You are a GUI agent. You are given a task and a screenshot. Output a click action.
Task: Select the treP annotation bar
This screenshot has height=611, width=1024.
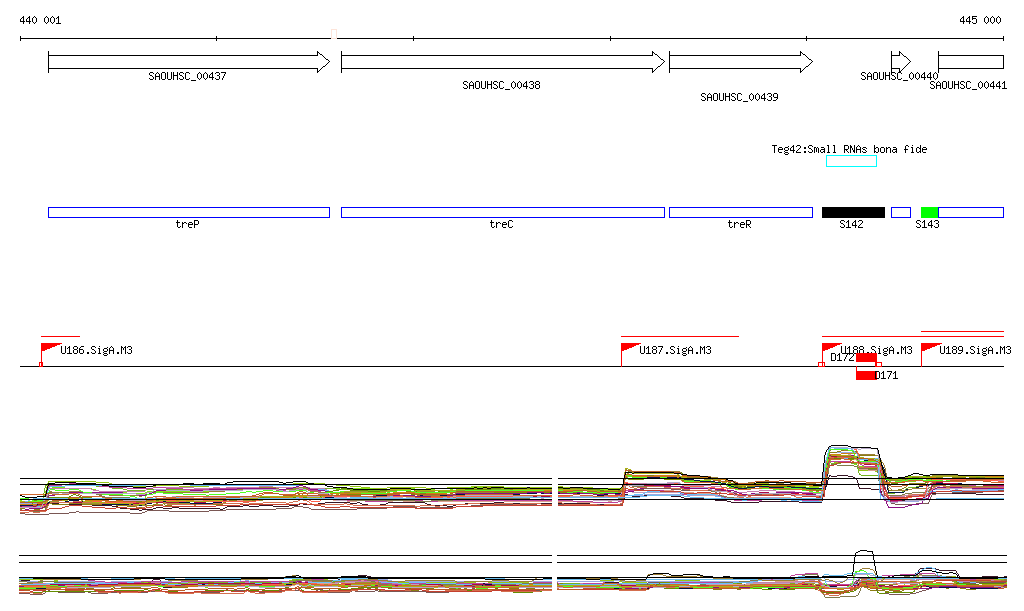(x=188, y=212)
